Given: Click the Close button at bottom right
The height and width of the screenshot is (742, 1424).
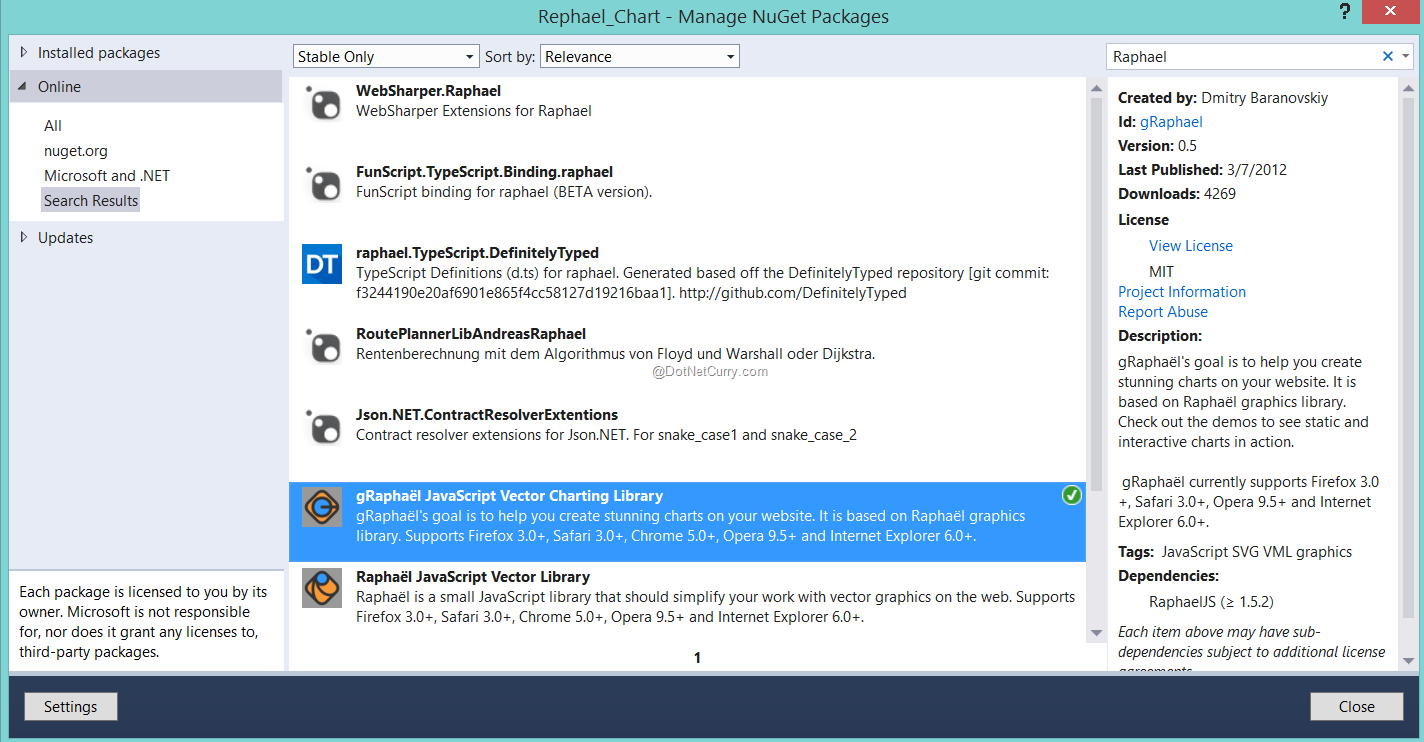Looking at the screenshot, I should point(1357,706).
